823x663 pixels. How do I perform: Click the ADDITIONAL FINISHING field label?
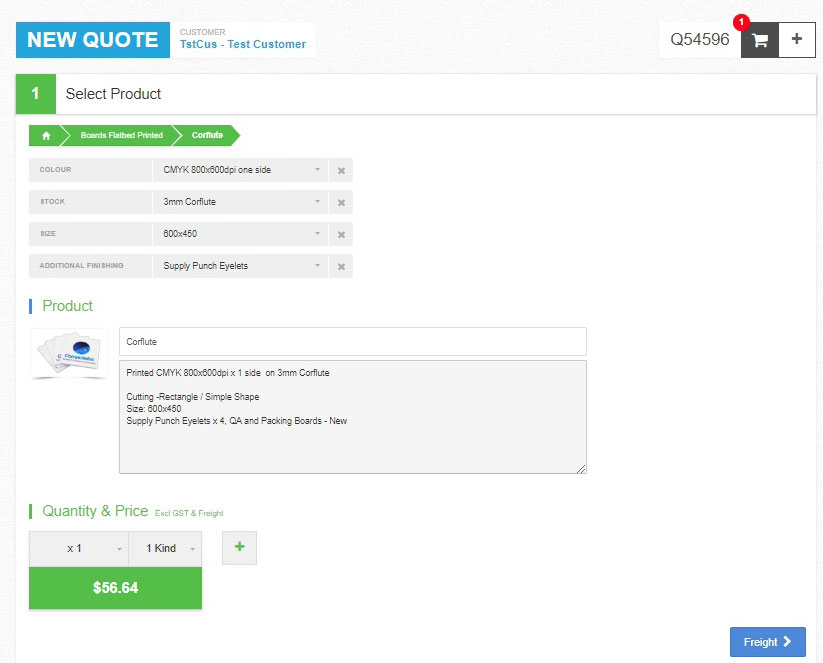(81, 266)
